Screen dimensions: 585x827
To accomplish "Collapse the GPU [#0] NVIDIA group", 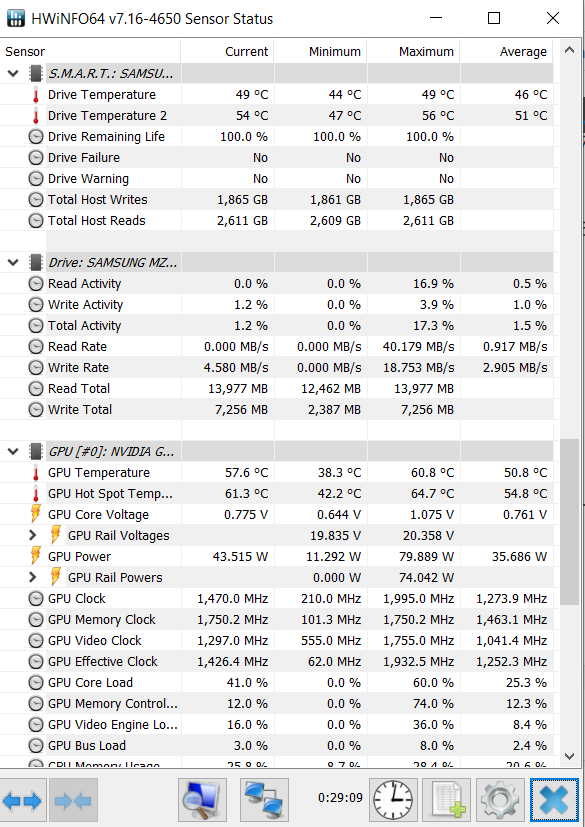I will [13, 451].
